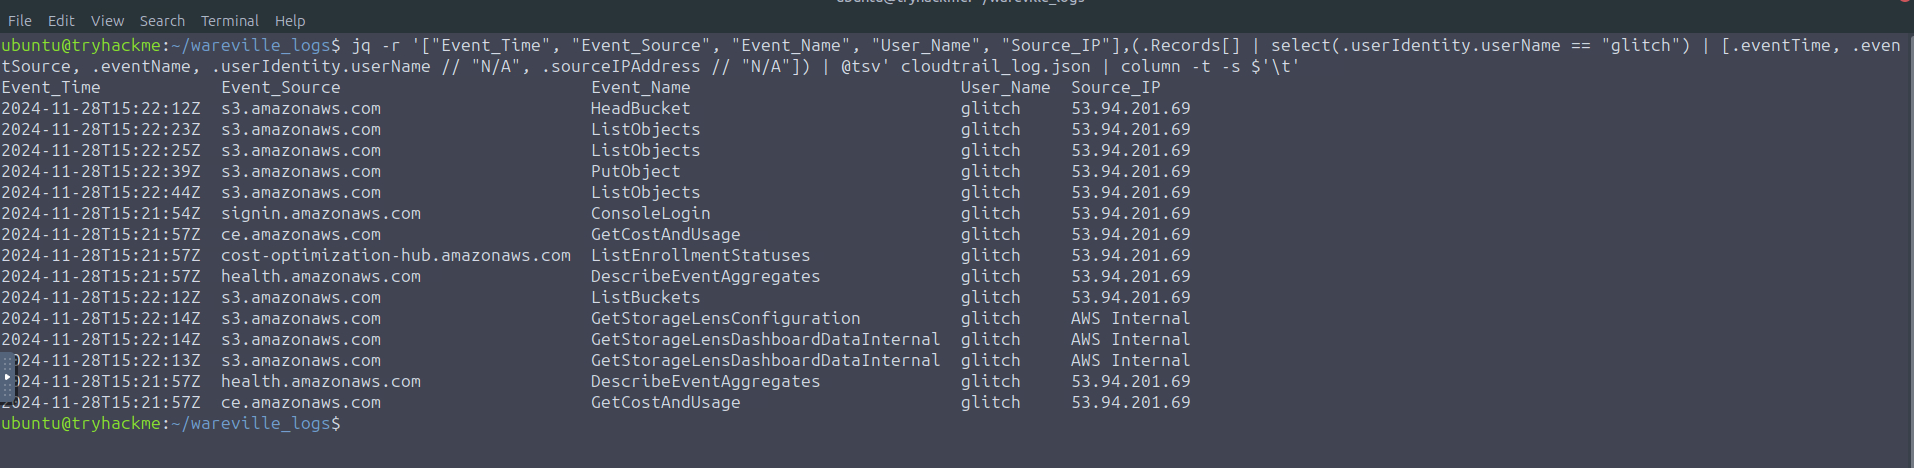Expand the side panel arrow handle
1914x468 pixels.
coord(7,377)
